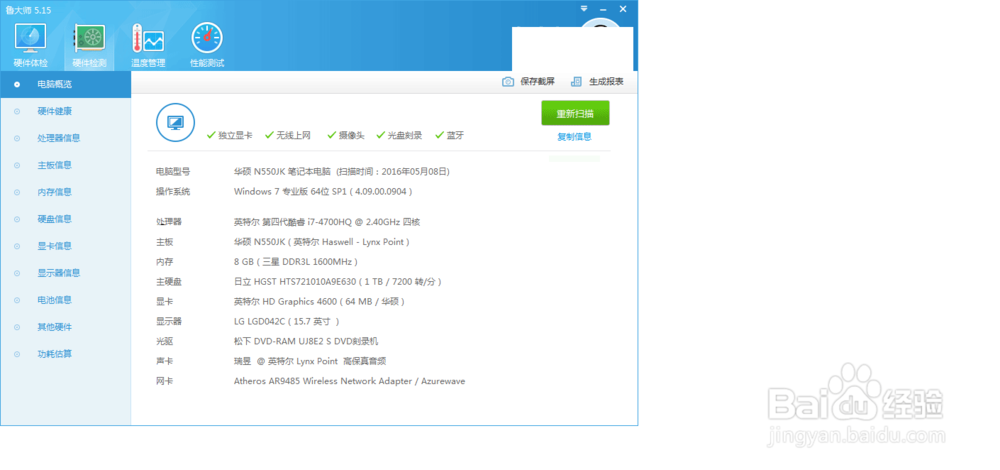Click the 松下 DVD-RAM optical drive value

(x=306, y=341)
